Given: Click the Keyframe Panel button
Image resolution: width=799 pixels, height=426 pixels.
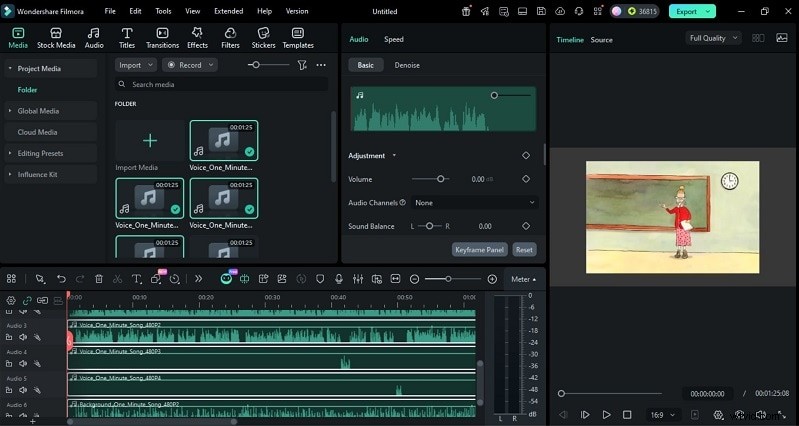Looking at the screenshot, I should (x=480, y=250).
